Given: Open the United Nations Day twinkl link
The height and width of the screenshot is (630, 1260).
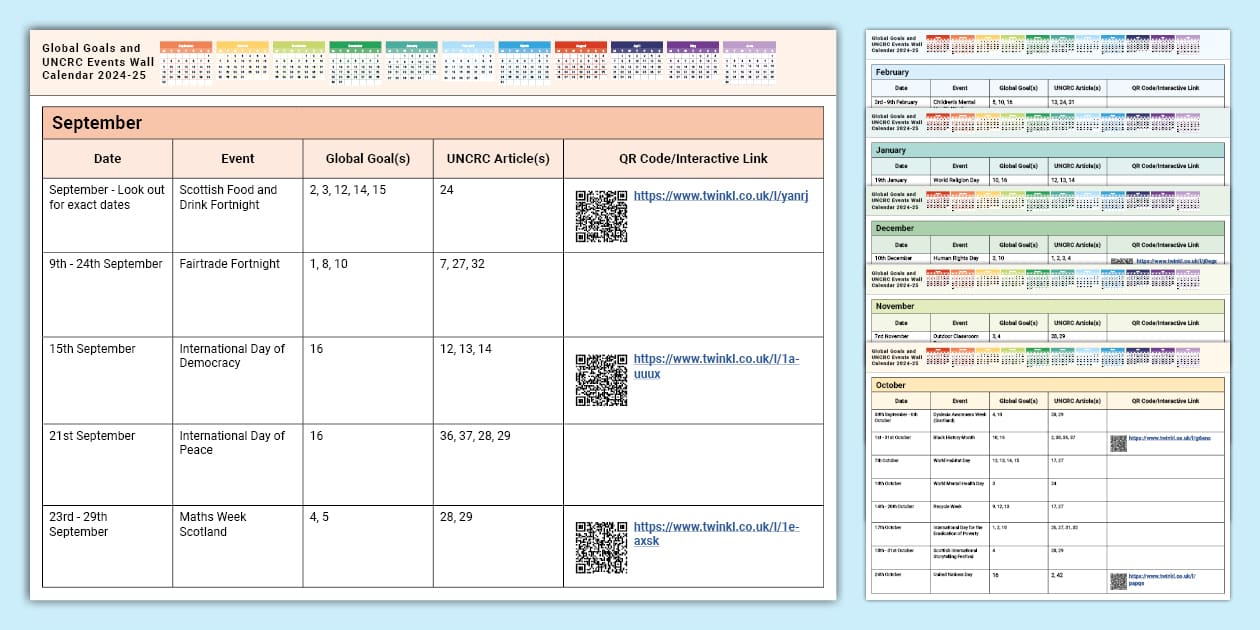Looking at the screenshot, I should click(1163, 580).
